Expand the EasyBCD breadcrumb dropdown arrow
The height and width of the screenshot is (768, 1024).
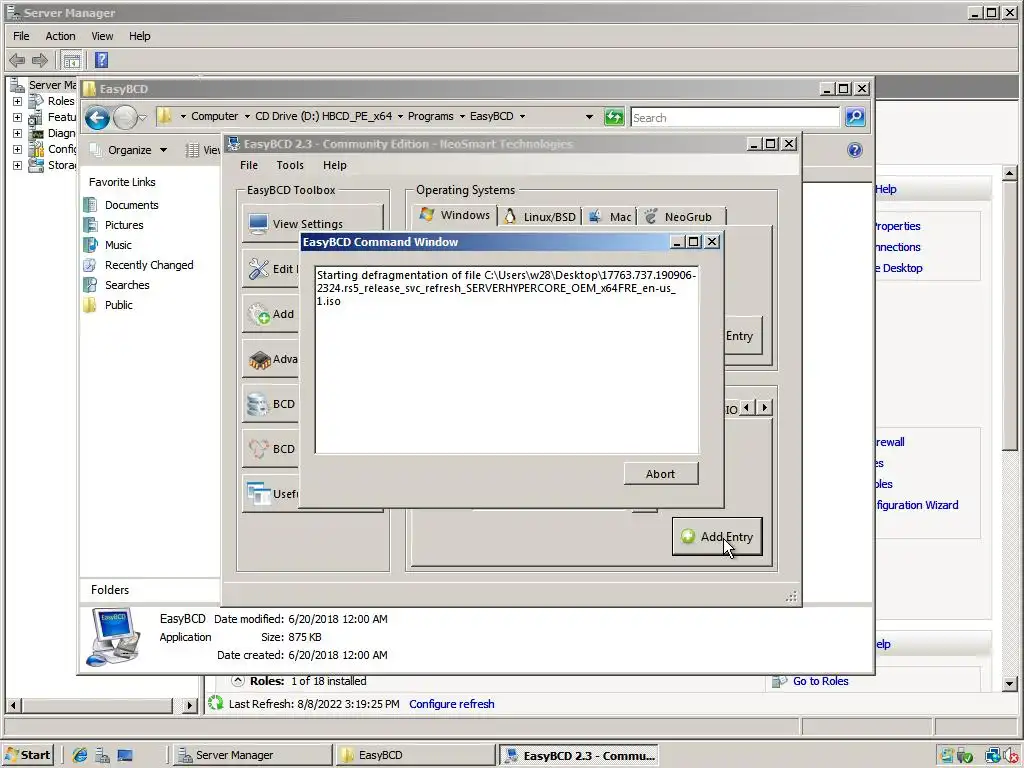point(522,117)
